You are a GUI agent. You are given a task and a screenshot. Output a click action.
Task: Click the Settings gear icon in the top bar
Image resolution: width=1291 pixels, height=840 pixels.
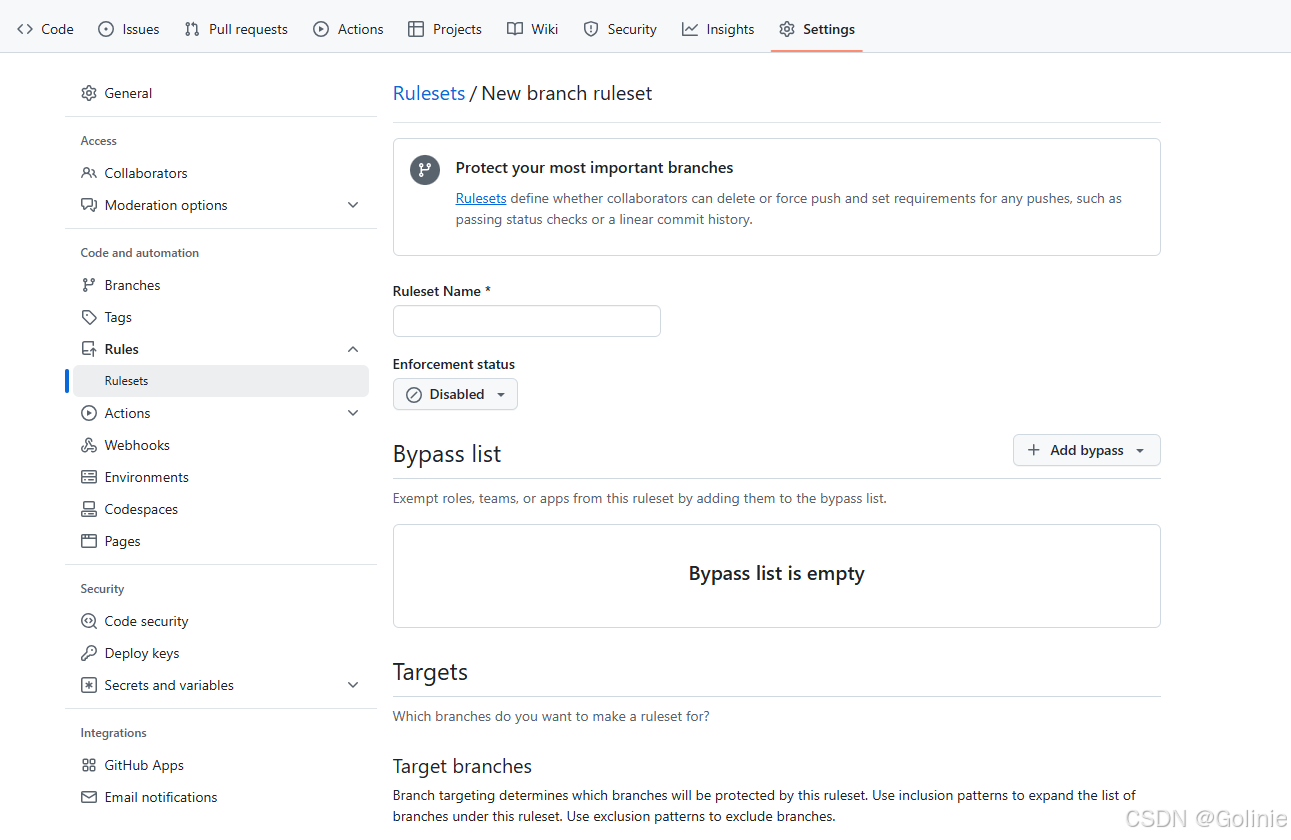click(787, 29)
